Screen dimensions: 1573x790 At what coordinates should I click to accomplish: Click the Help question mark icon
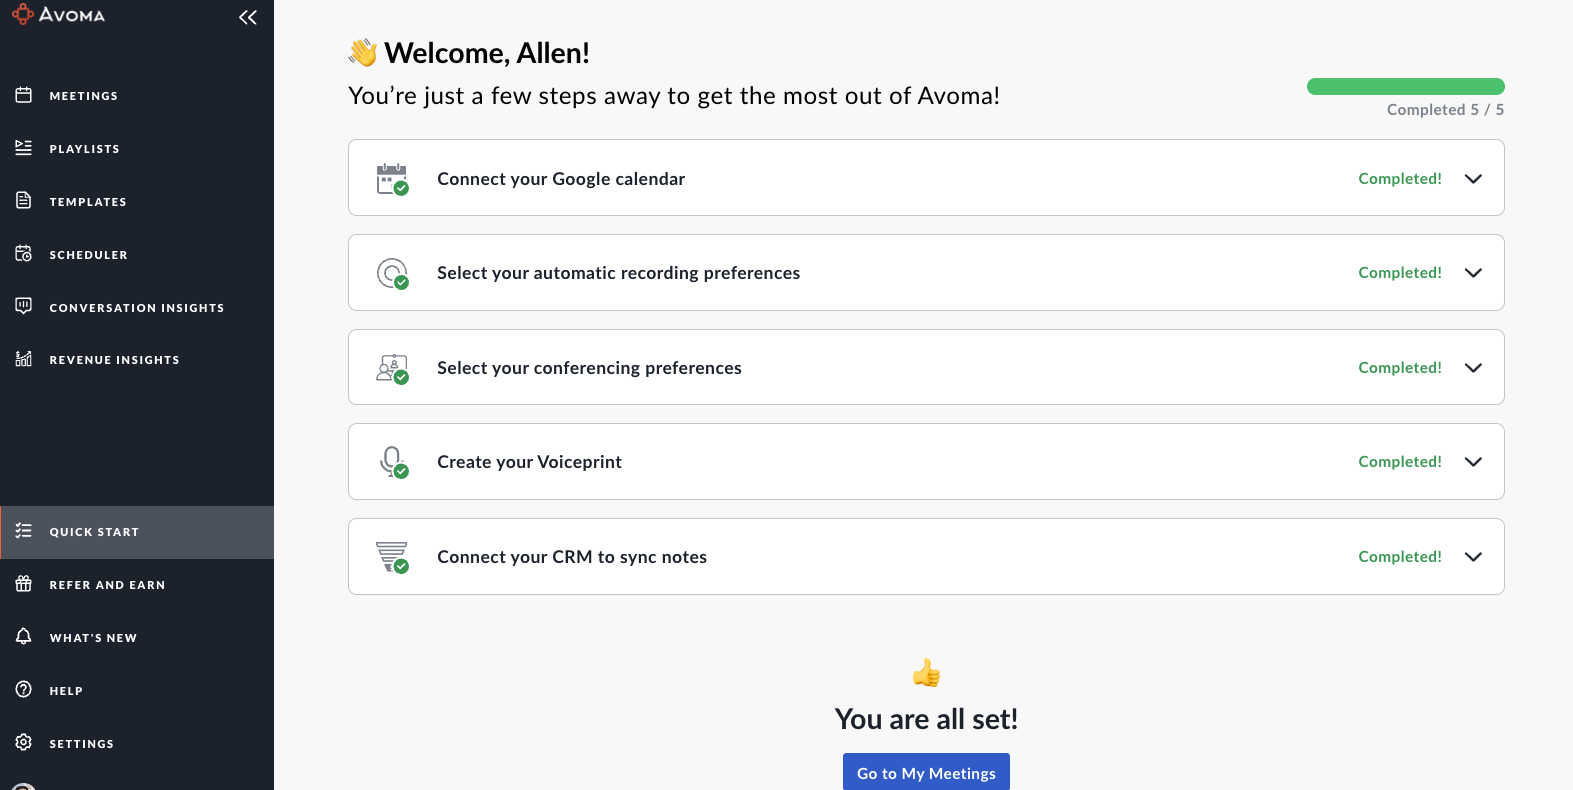tap(24, 690)
